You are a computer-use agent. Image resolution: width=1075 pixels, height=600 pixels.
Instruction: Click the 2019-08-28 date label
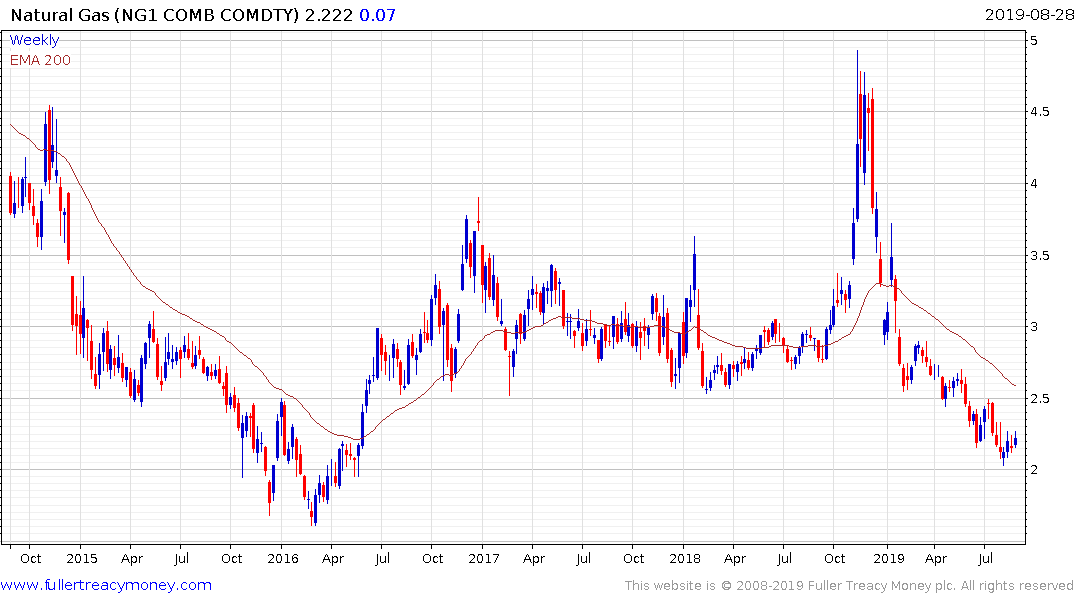tap(1029, 14)
